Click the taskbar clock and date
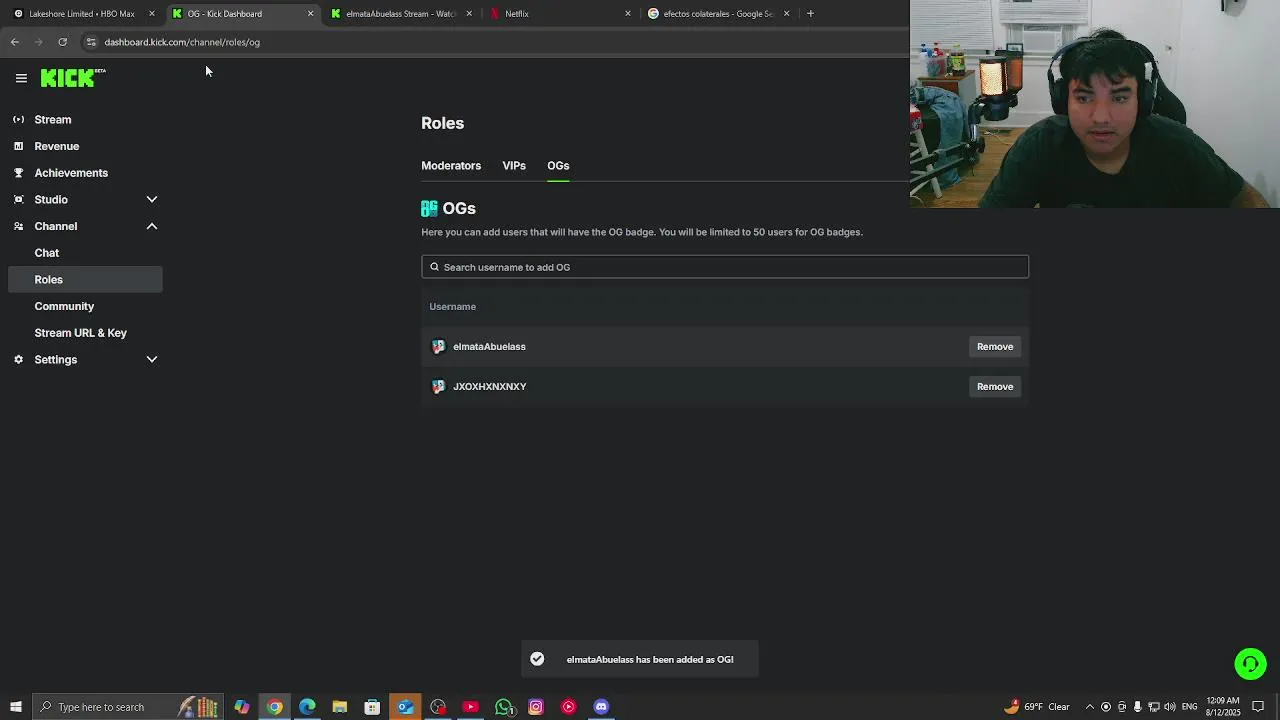The image size is (1280, 720). coord(1223,707)
